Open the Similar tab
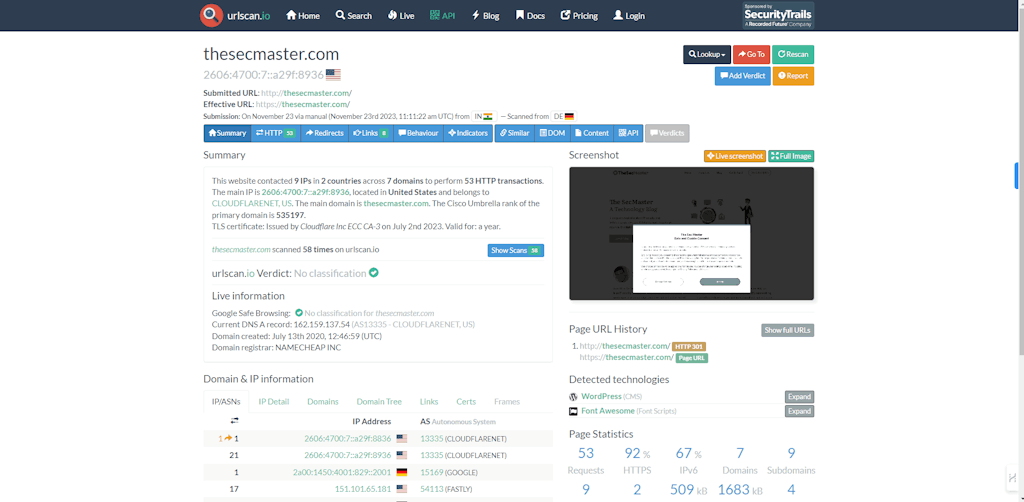The image size is (1024, 502). pyautogui.click(x=515, y=133)
